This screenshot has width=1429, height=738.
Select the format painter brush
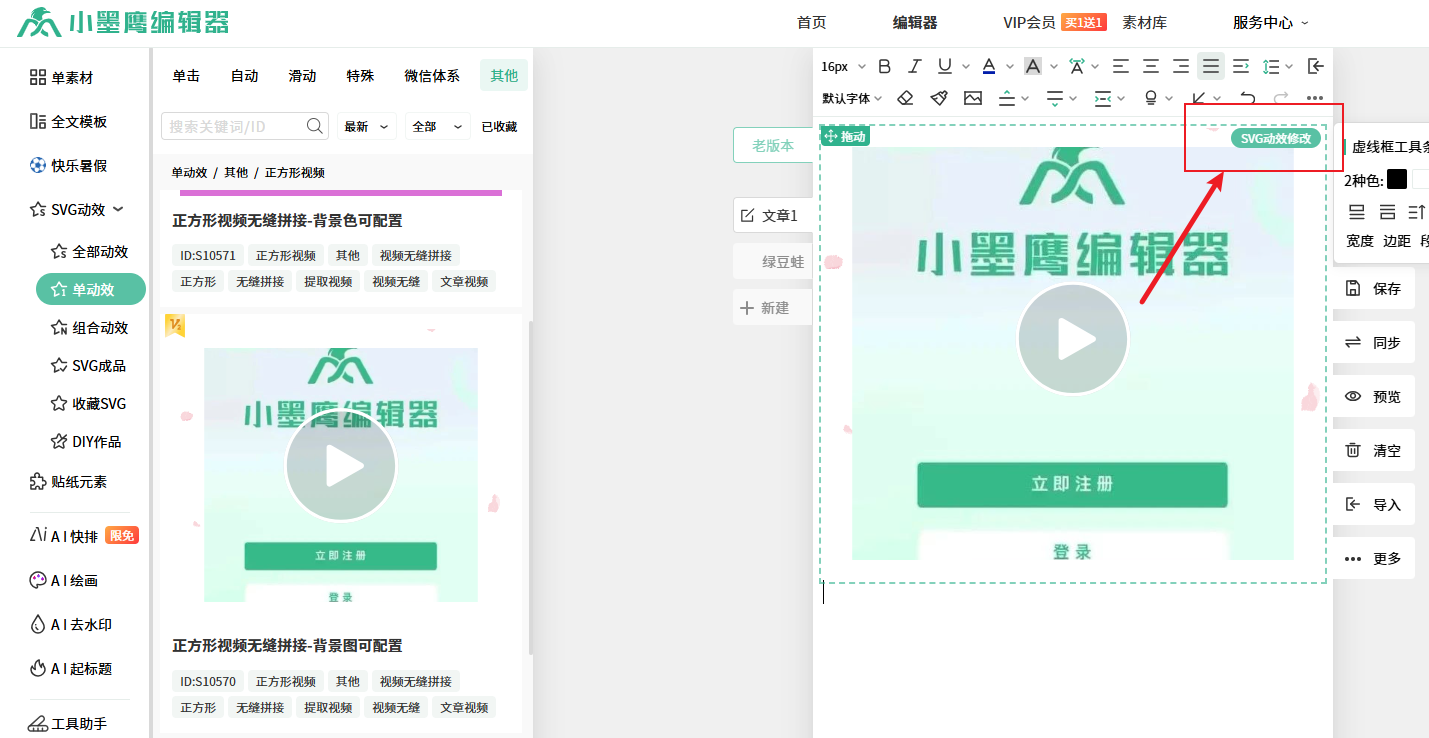point(939,98)
